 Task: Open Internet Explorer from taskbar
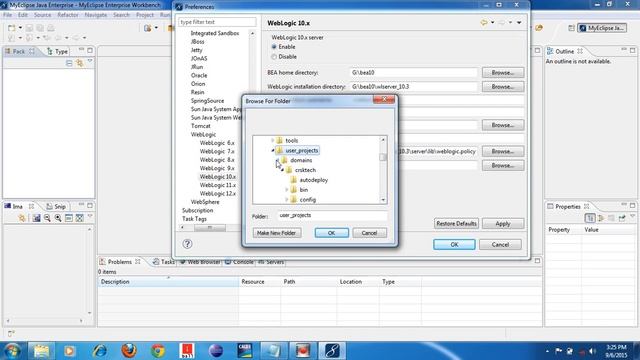tap(100, 351)
